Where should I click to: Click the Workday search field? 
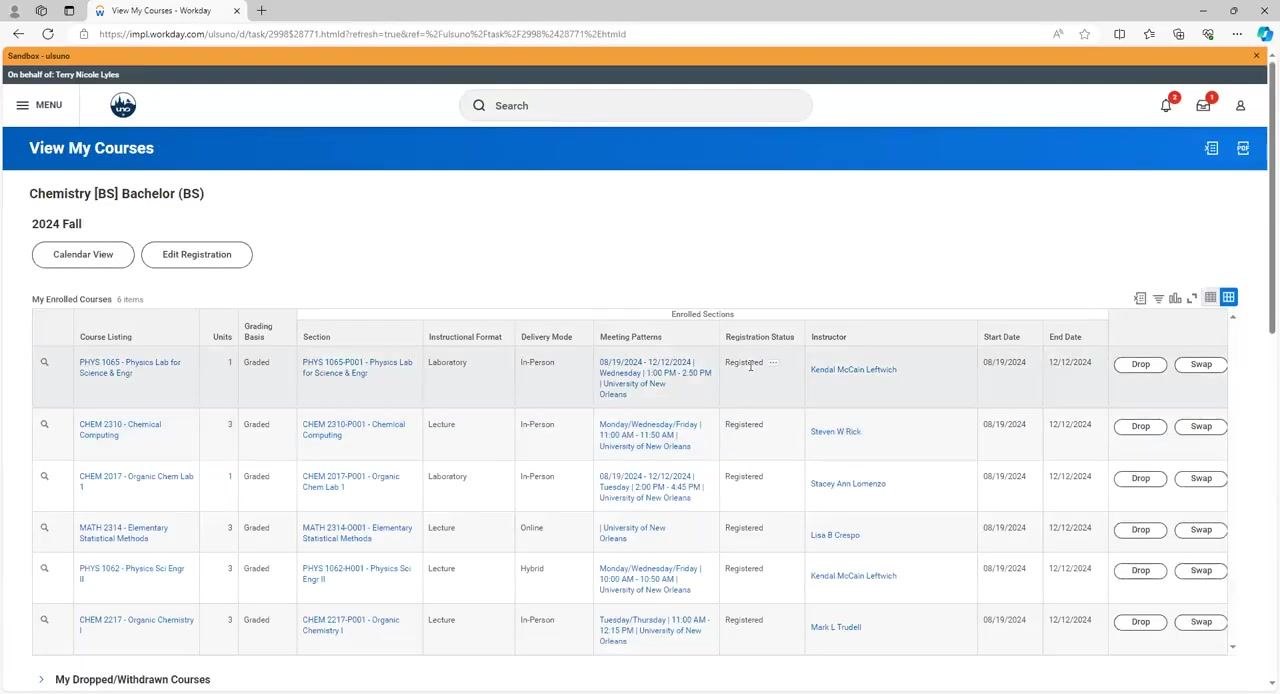[636, 105]
